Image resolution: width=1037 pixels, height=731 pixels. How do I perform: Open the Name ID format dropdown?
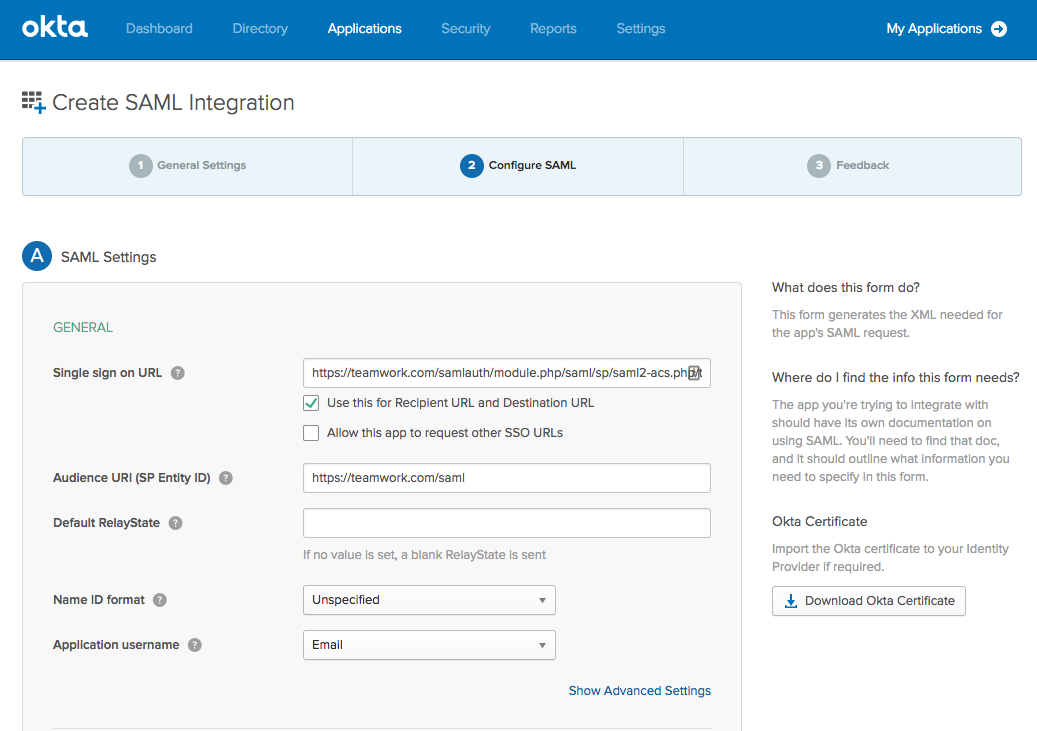click(429, 600)
